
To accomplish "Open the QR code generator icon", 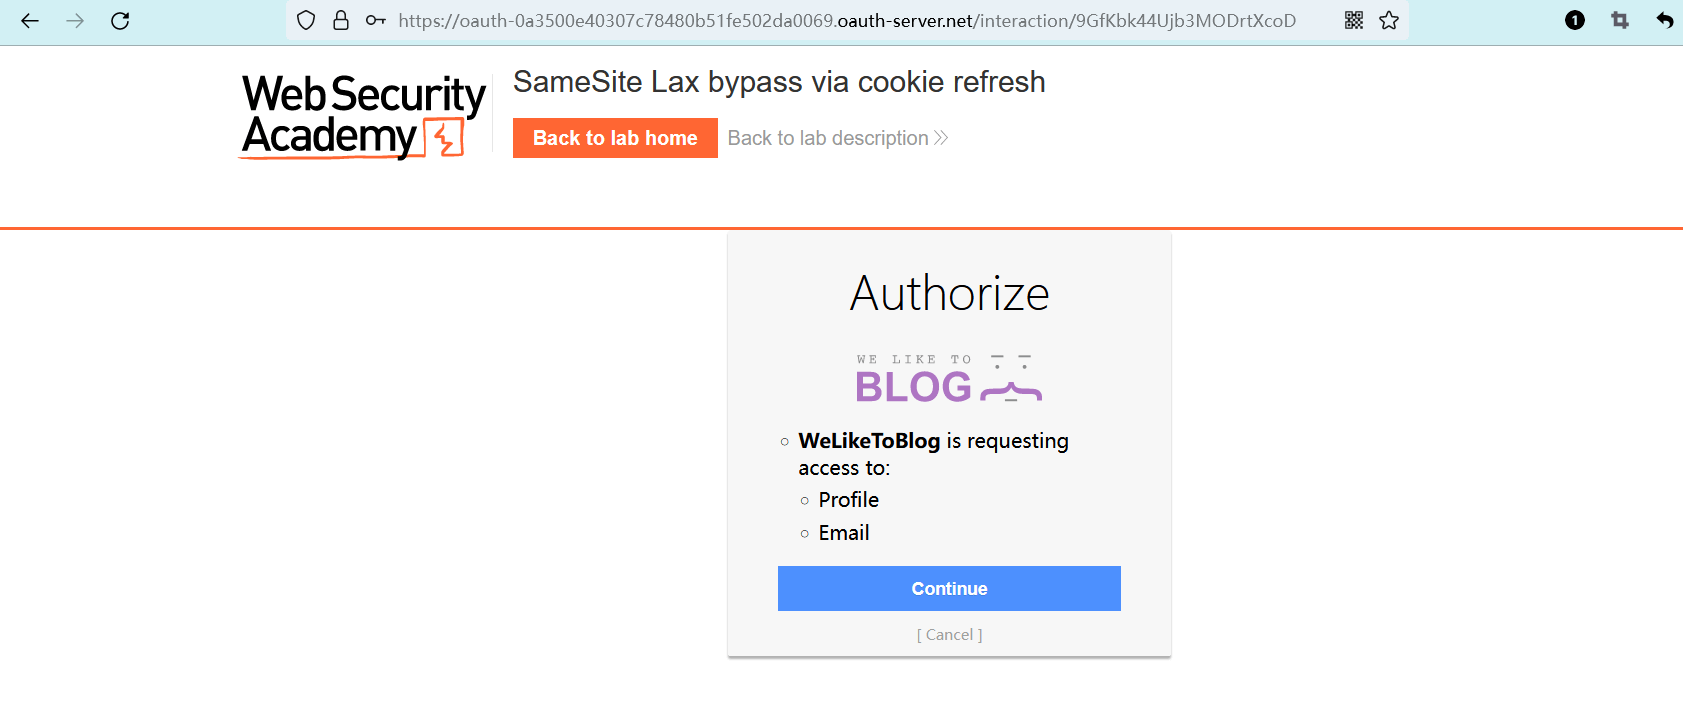I will [x=1354, y=20].
